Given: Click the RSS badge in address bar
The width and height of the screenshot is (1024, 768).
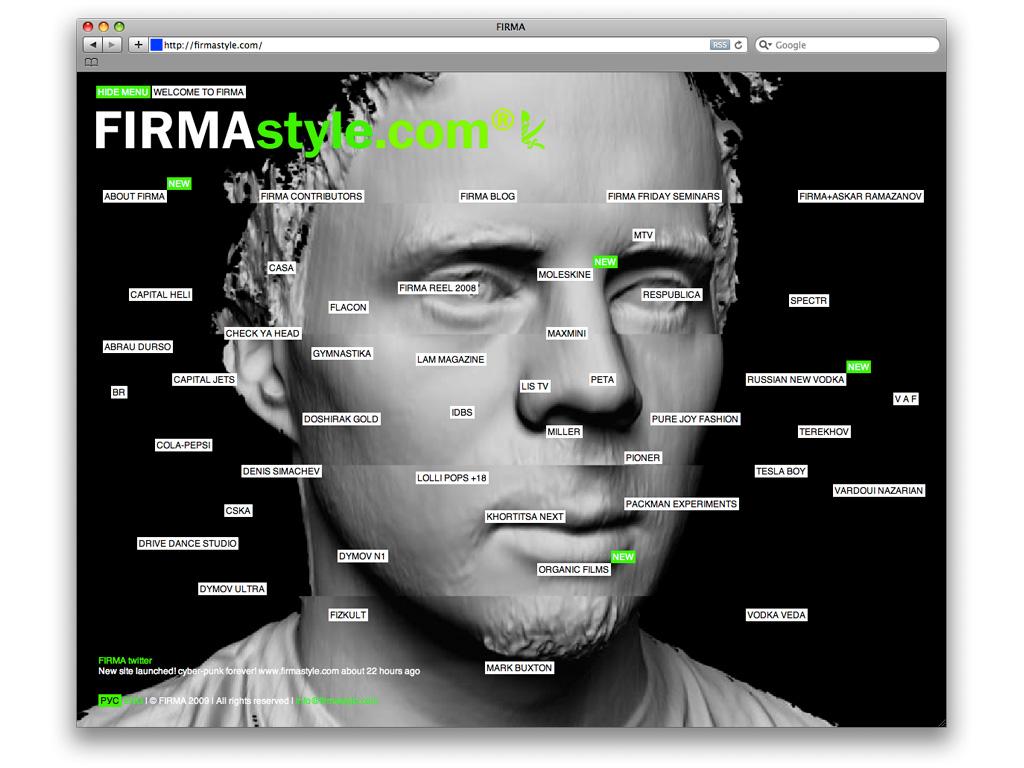Looking at the screenshot, I should tap(720, 44).
